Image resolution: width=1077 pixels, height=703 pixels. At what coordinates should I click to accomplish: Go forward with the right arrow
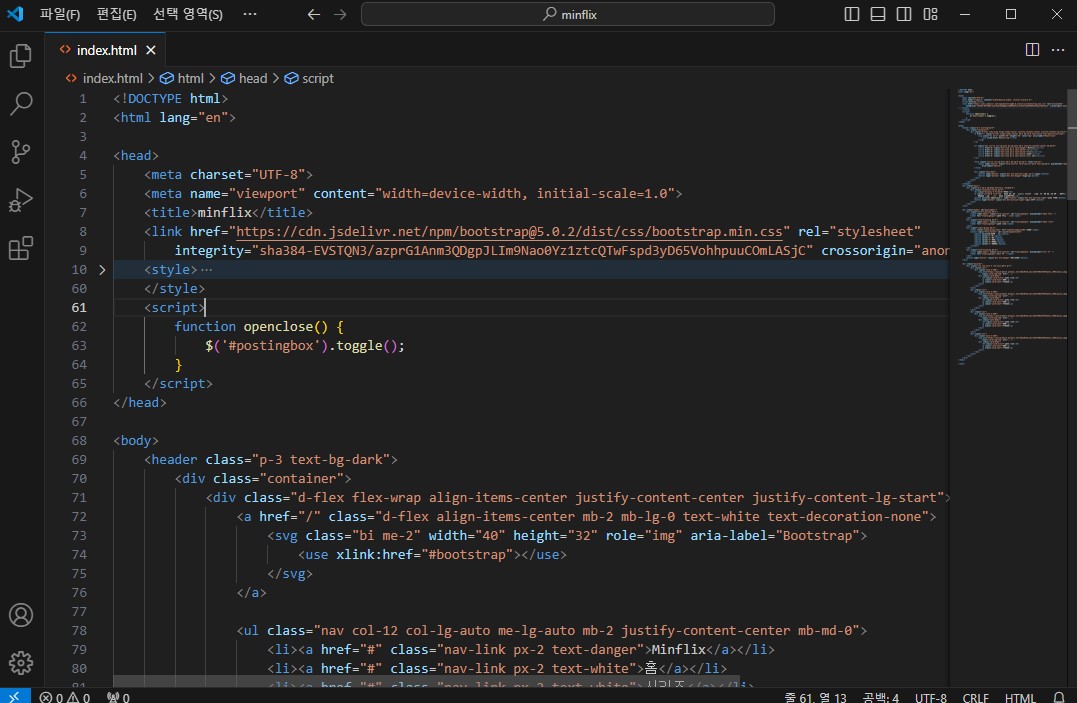pos(340,14)
